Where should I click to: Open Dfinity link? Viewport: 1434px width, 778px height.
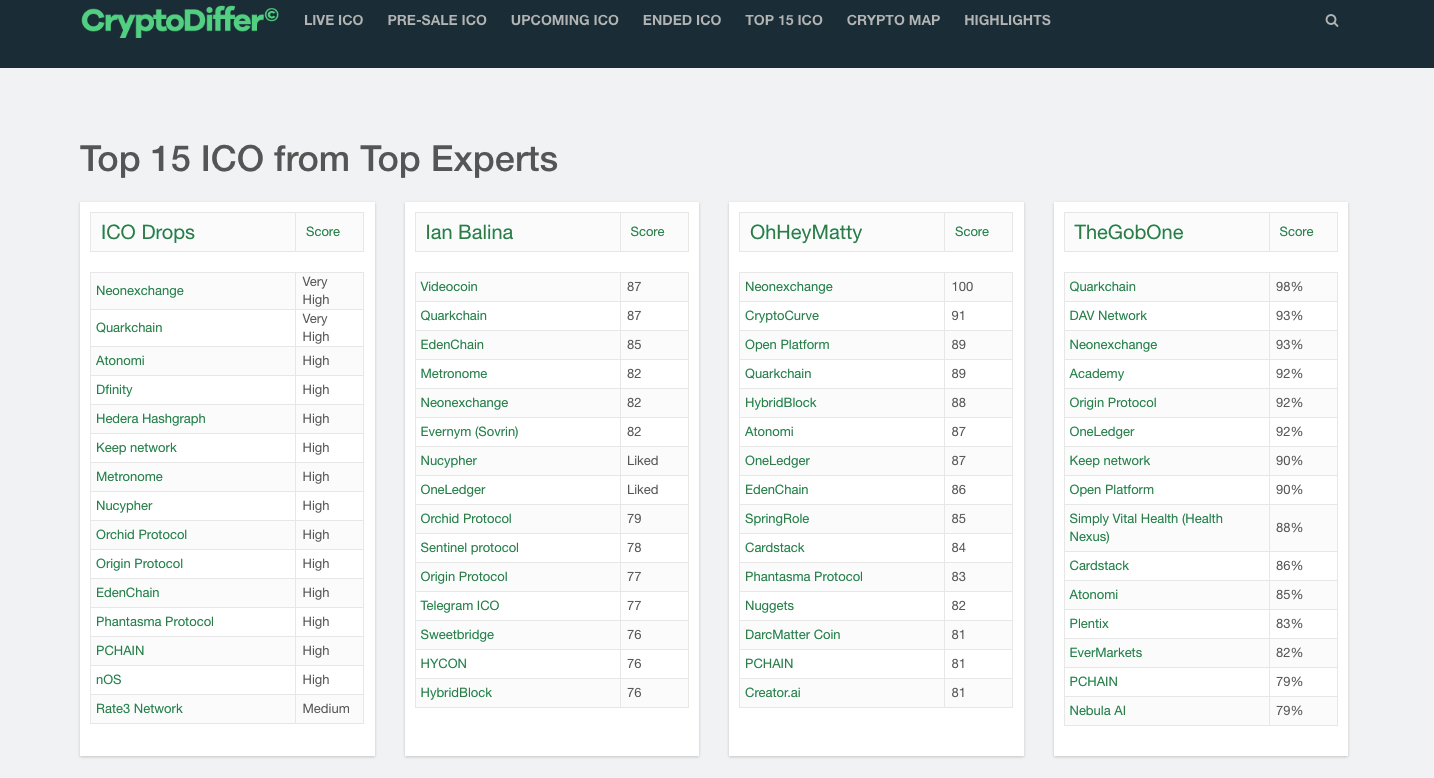(x=114, y=390)
